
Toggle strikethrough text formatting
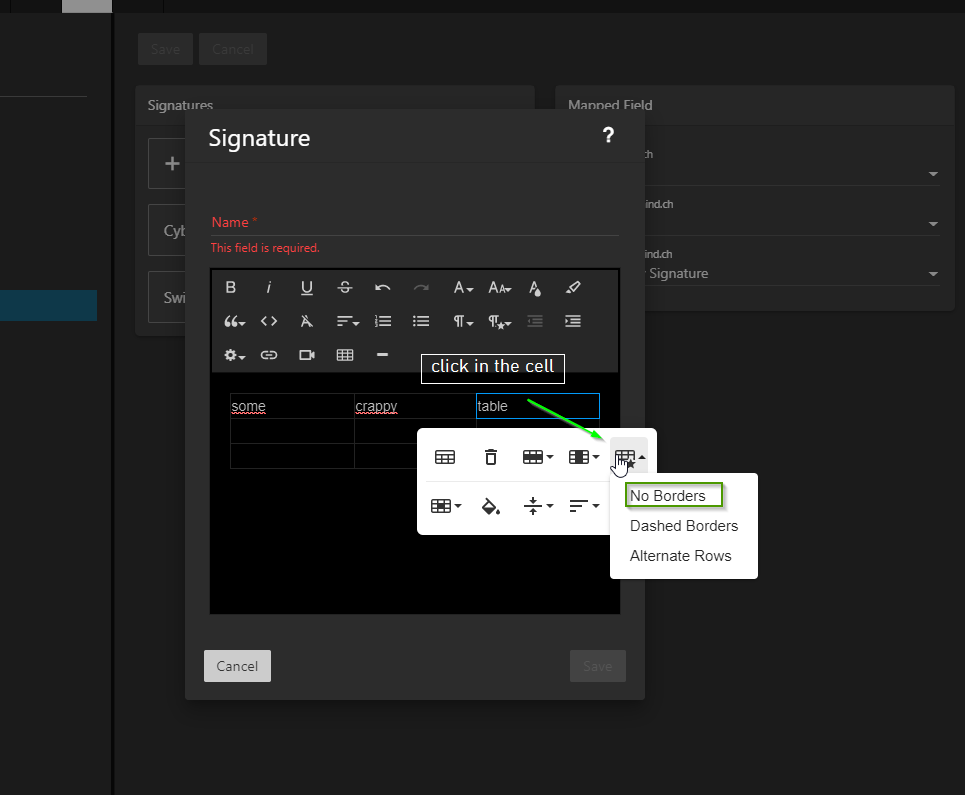click(345, 288)
